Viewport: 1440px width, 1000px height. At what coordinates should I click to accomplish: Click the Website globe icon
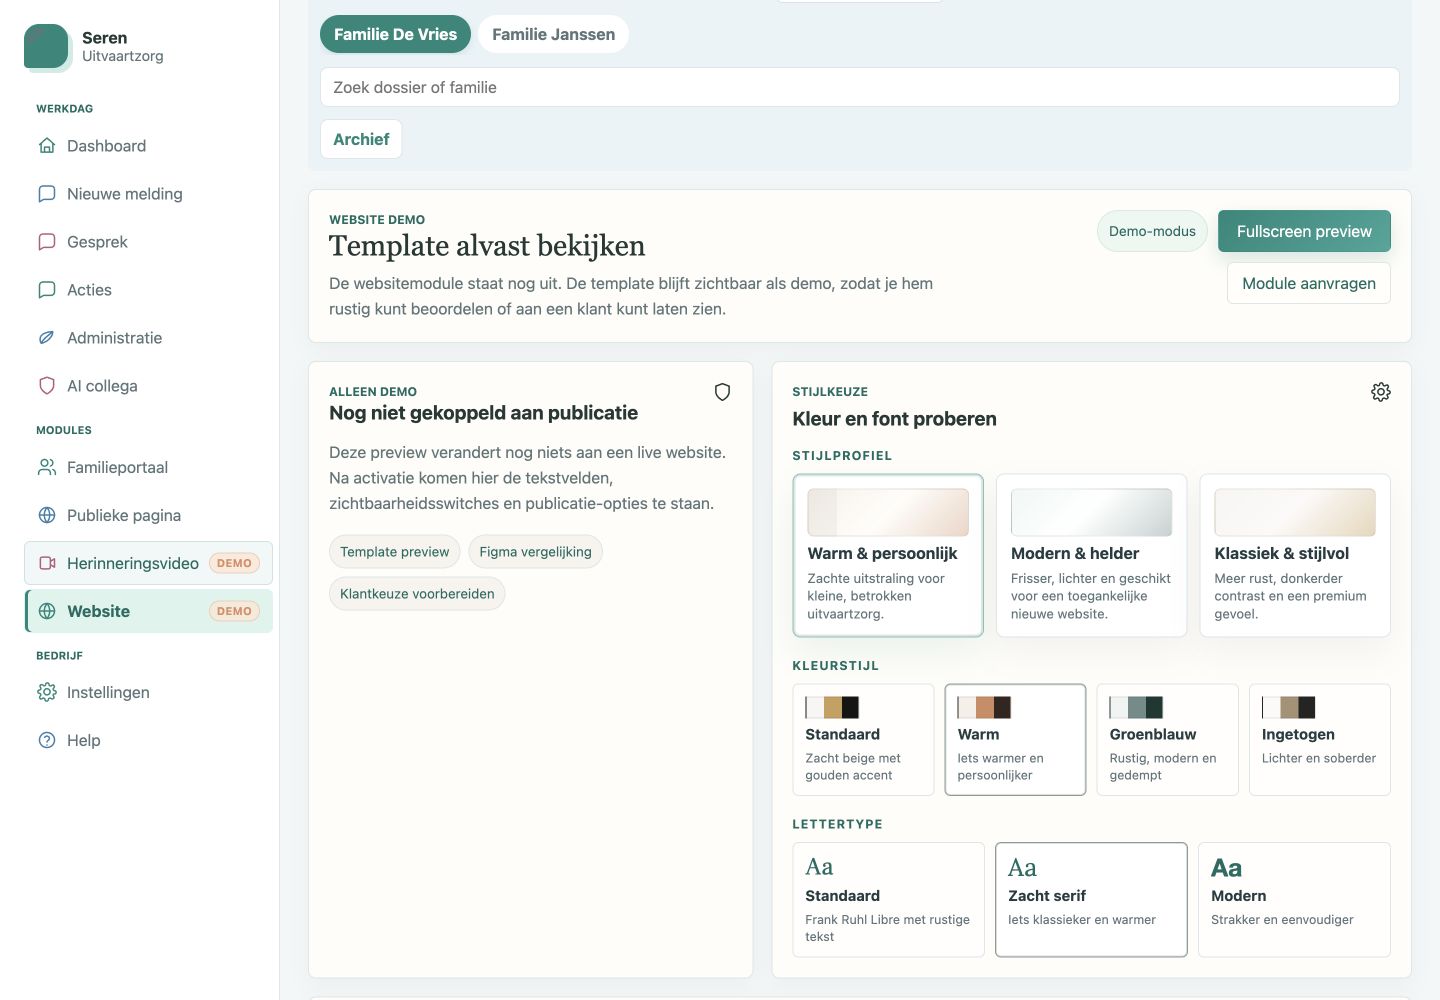[x=47, y=611]
